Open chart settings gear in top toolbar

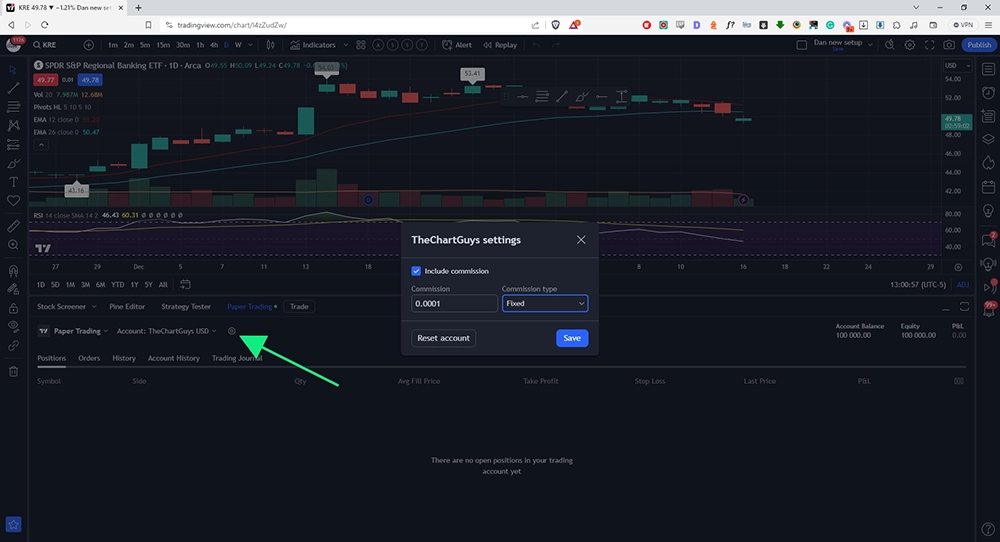click(x=910, y=45)
